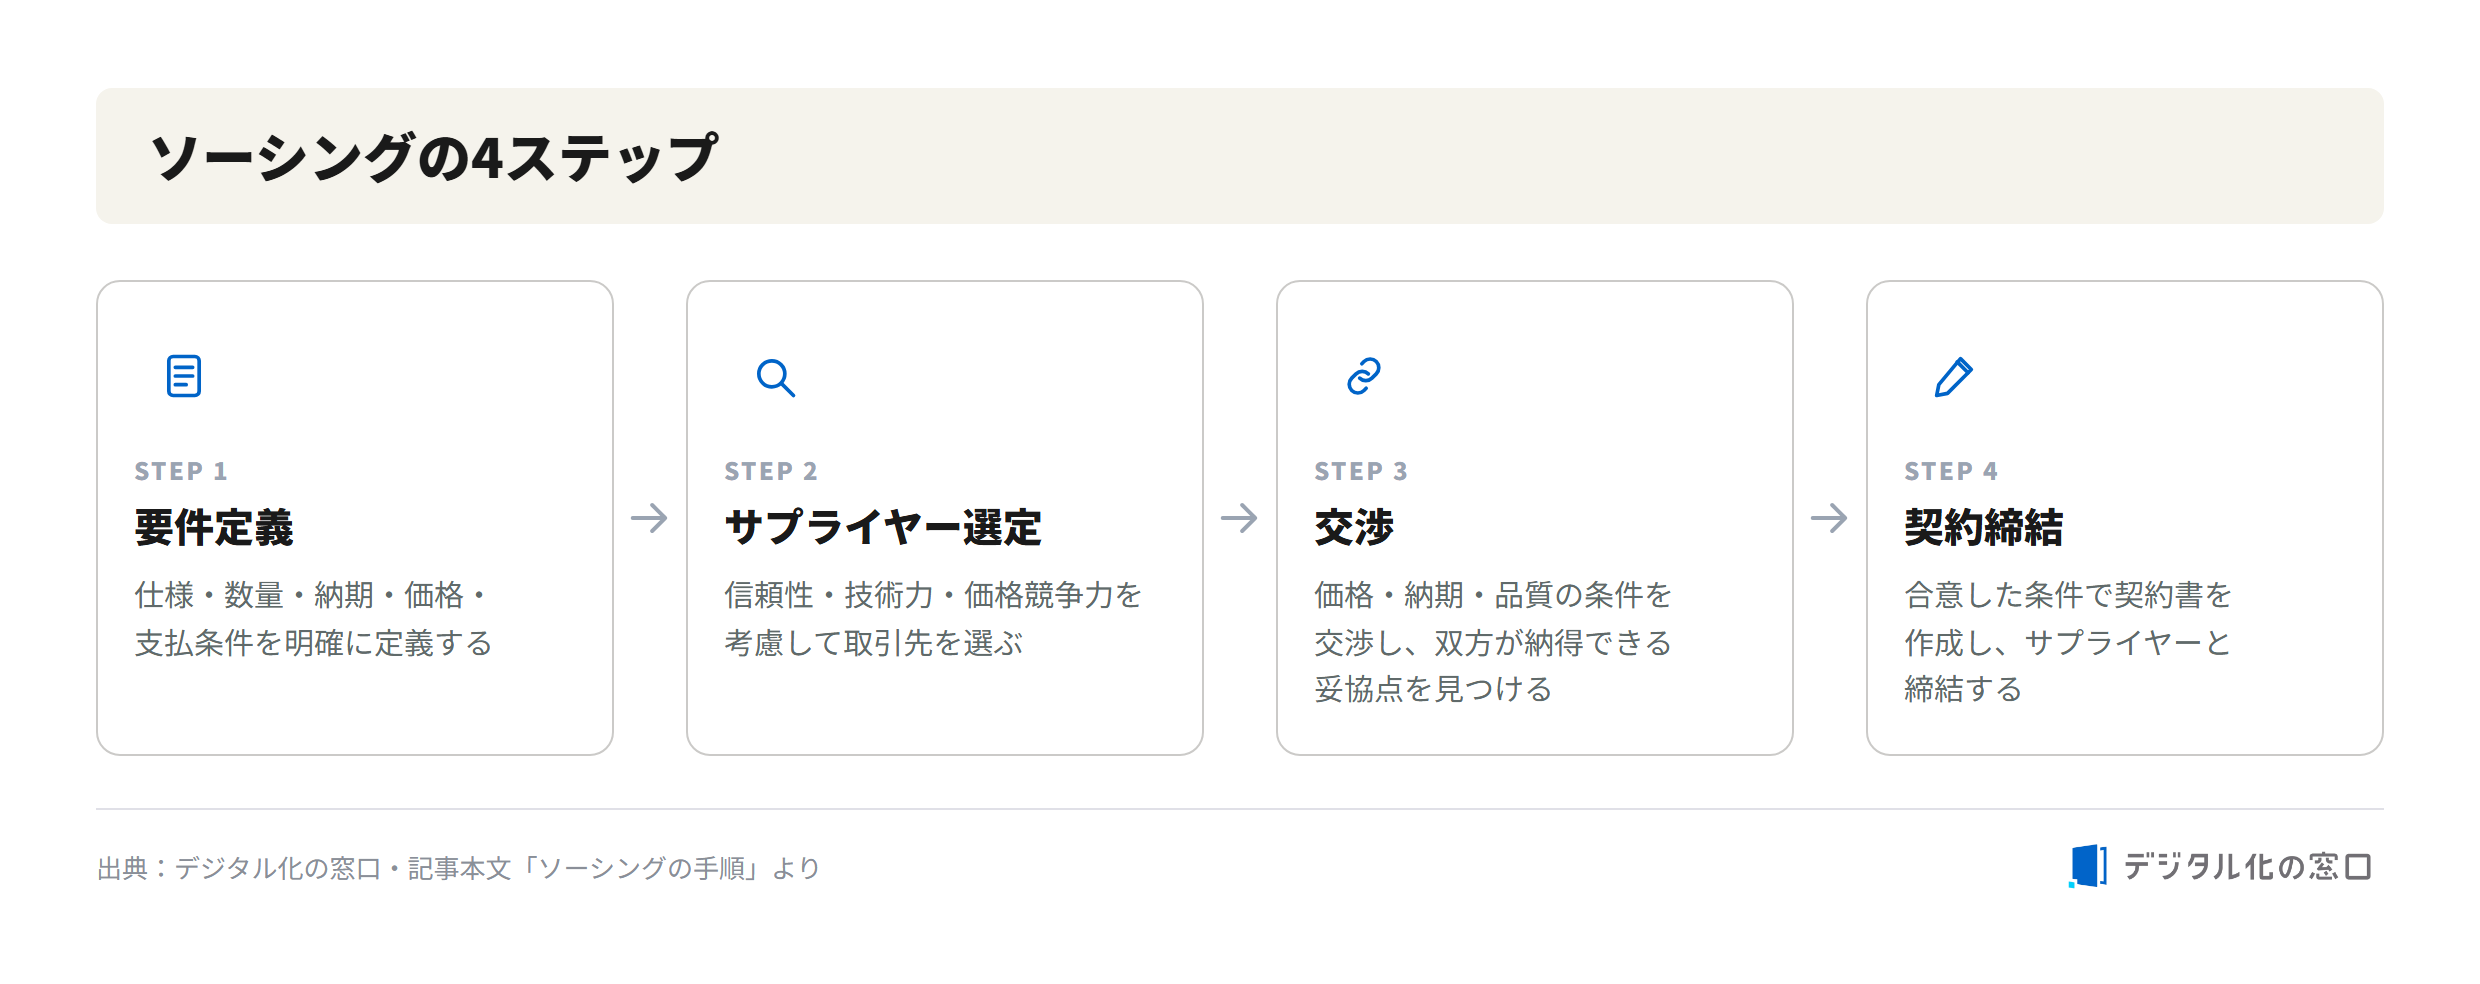The image size is (2480, 984).
Task: Click the blue デジタル化の窓口 logo mark
Action: tap(2088, 866)
